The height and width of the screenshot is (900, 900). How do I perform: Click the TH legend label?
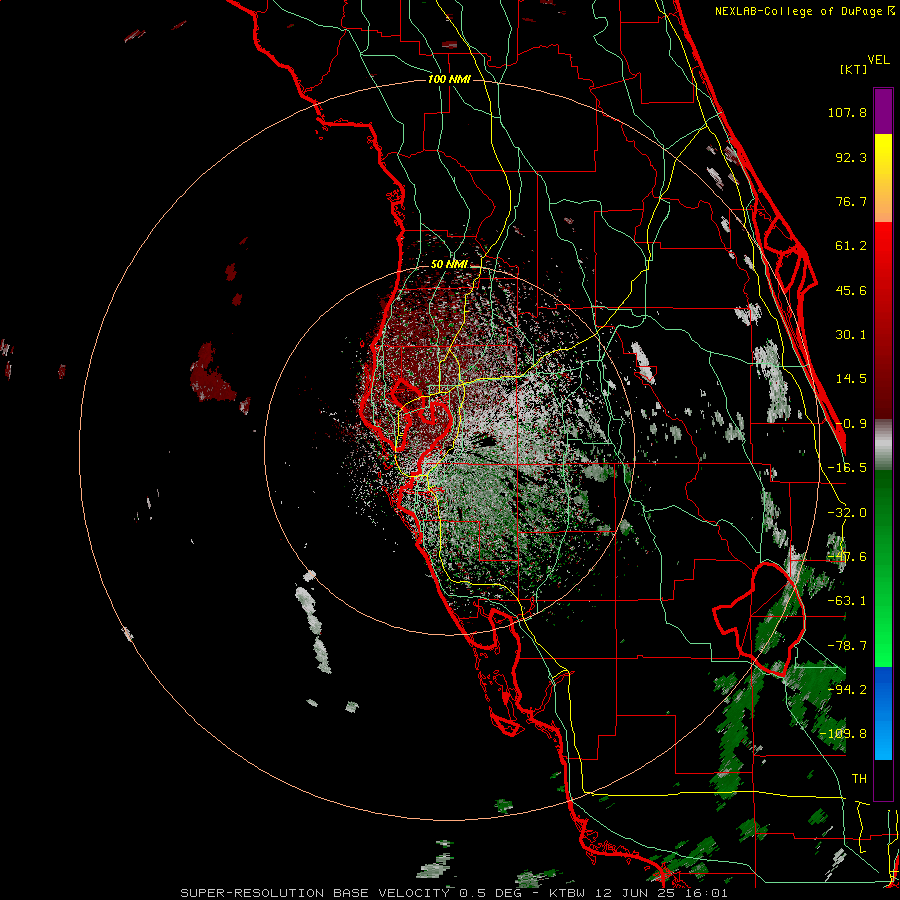pyautogui.click(x=859, y=778)
